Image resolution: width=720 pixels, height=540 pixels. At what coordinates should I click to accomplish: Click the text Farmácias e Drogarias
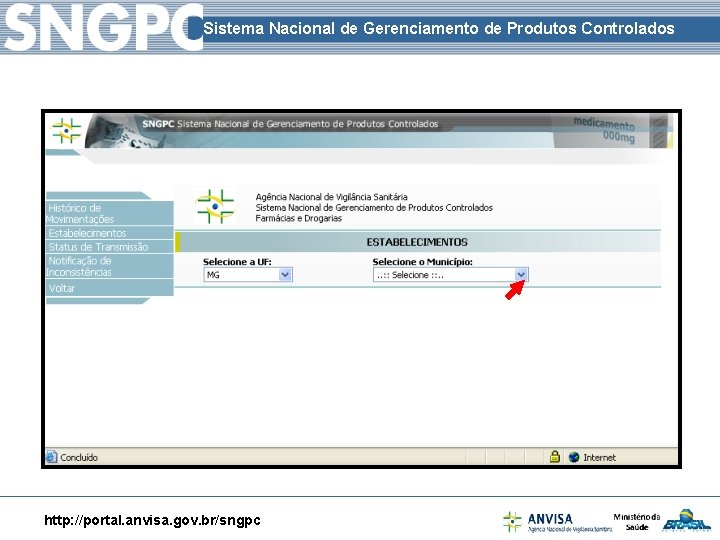pos(298,218)
